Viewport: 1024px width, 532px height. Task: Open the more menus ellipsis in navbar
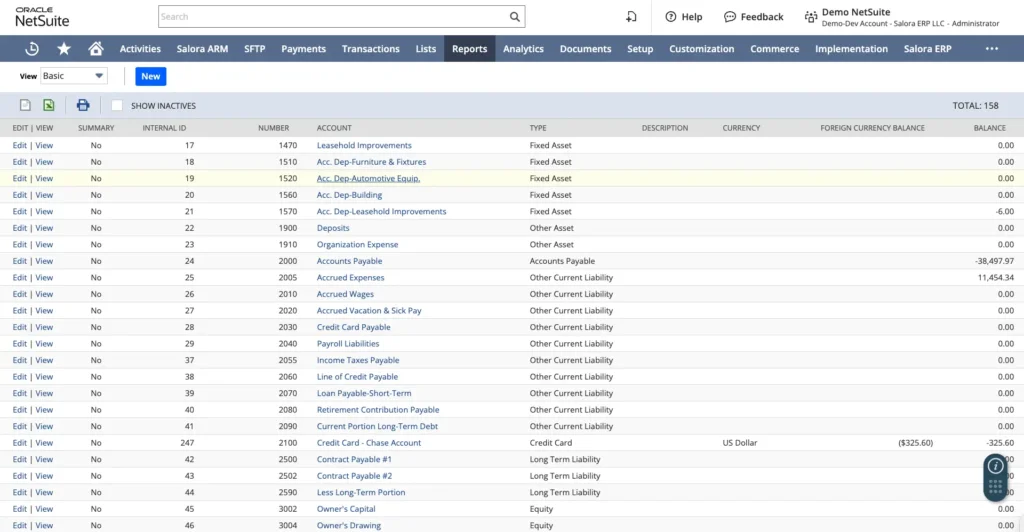coord(991,49)
